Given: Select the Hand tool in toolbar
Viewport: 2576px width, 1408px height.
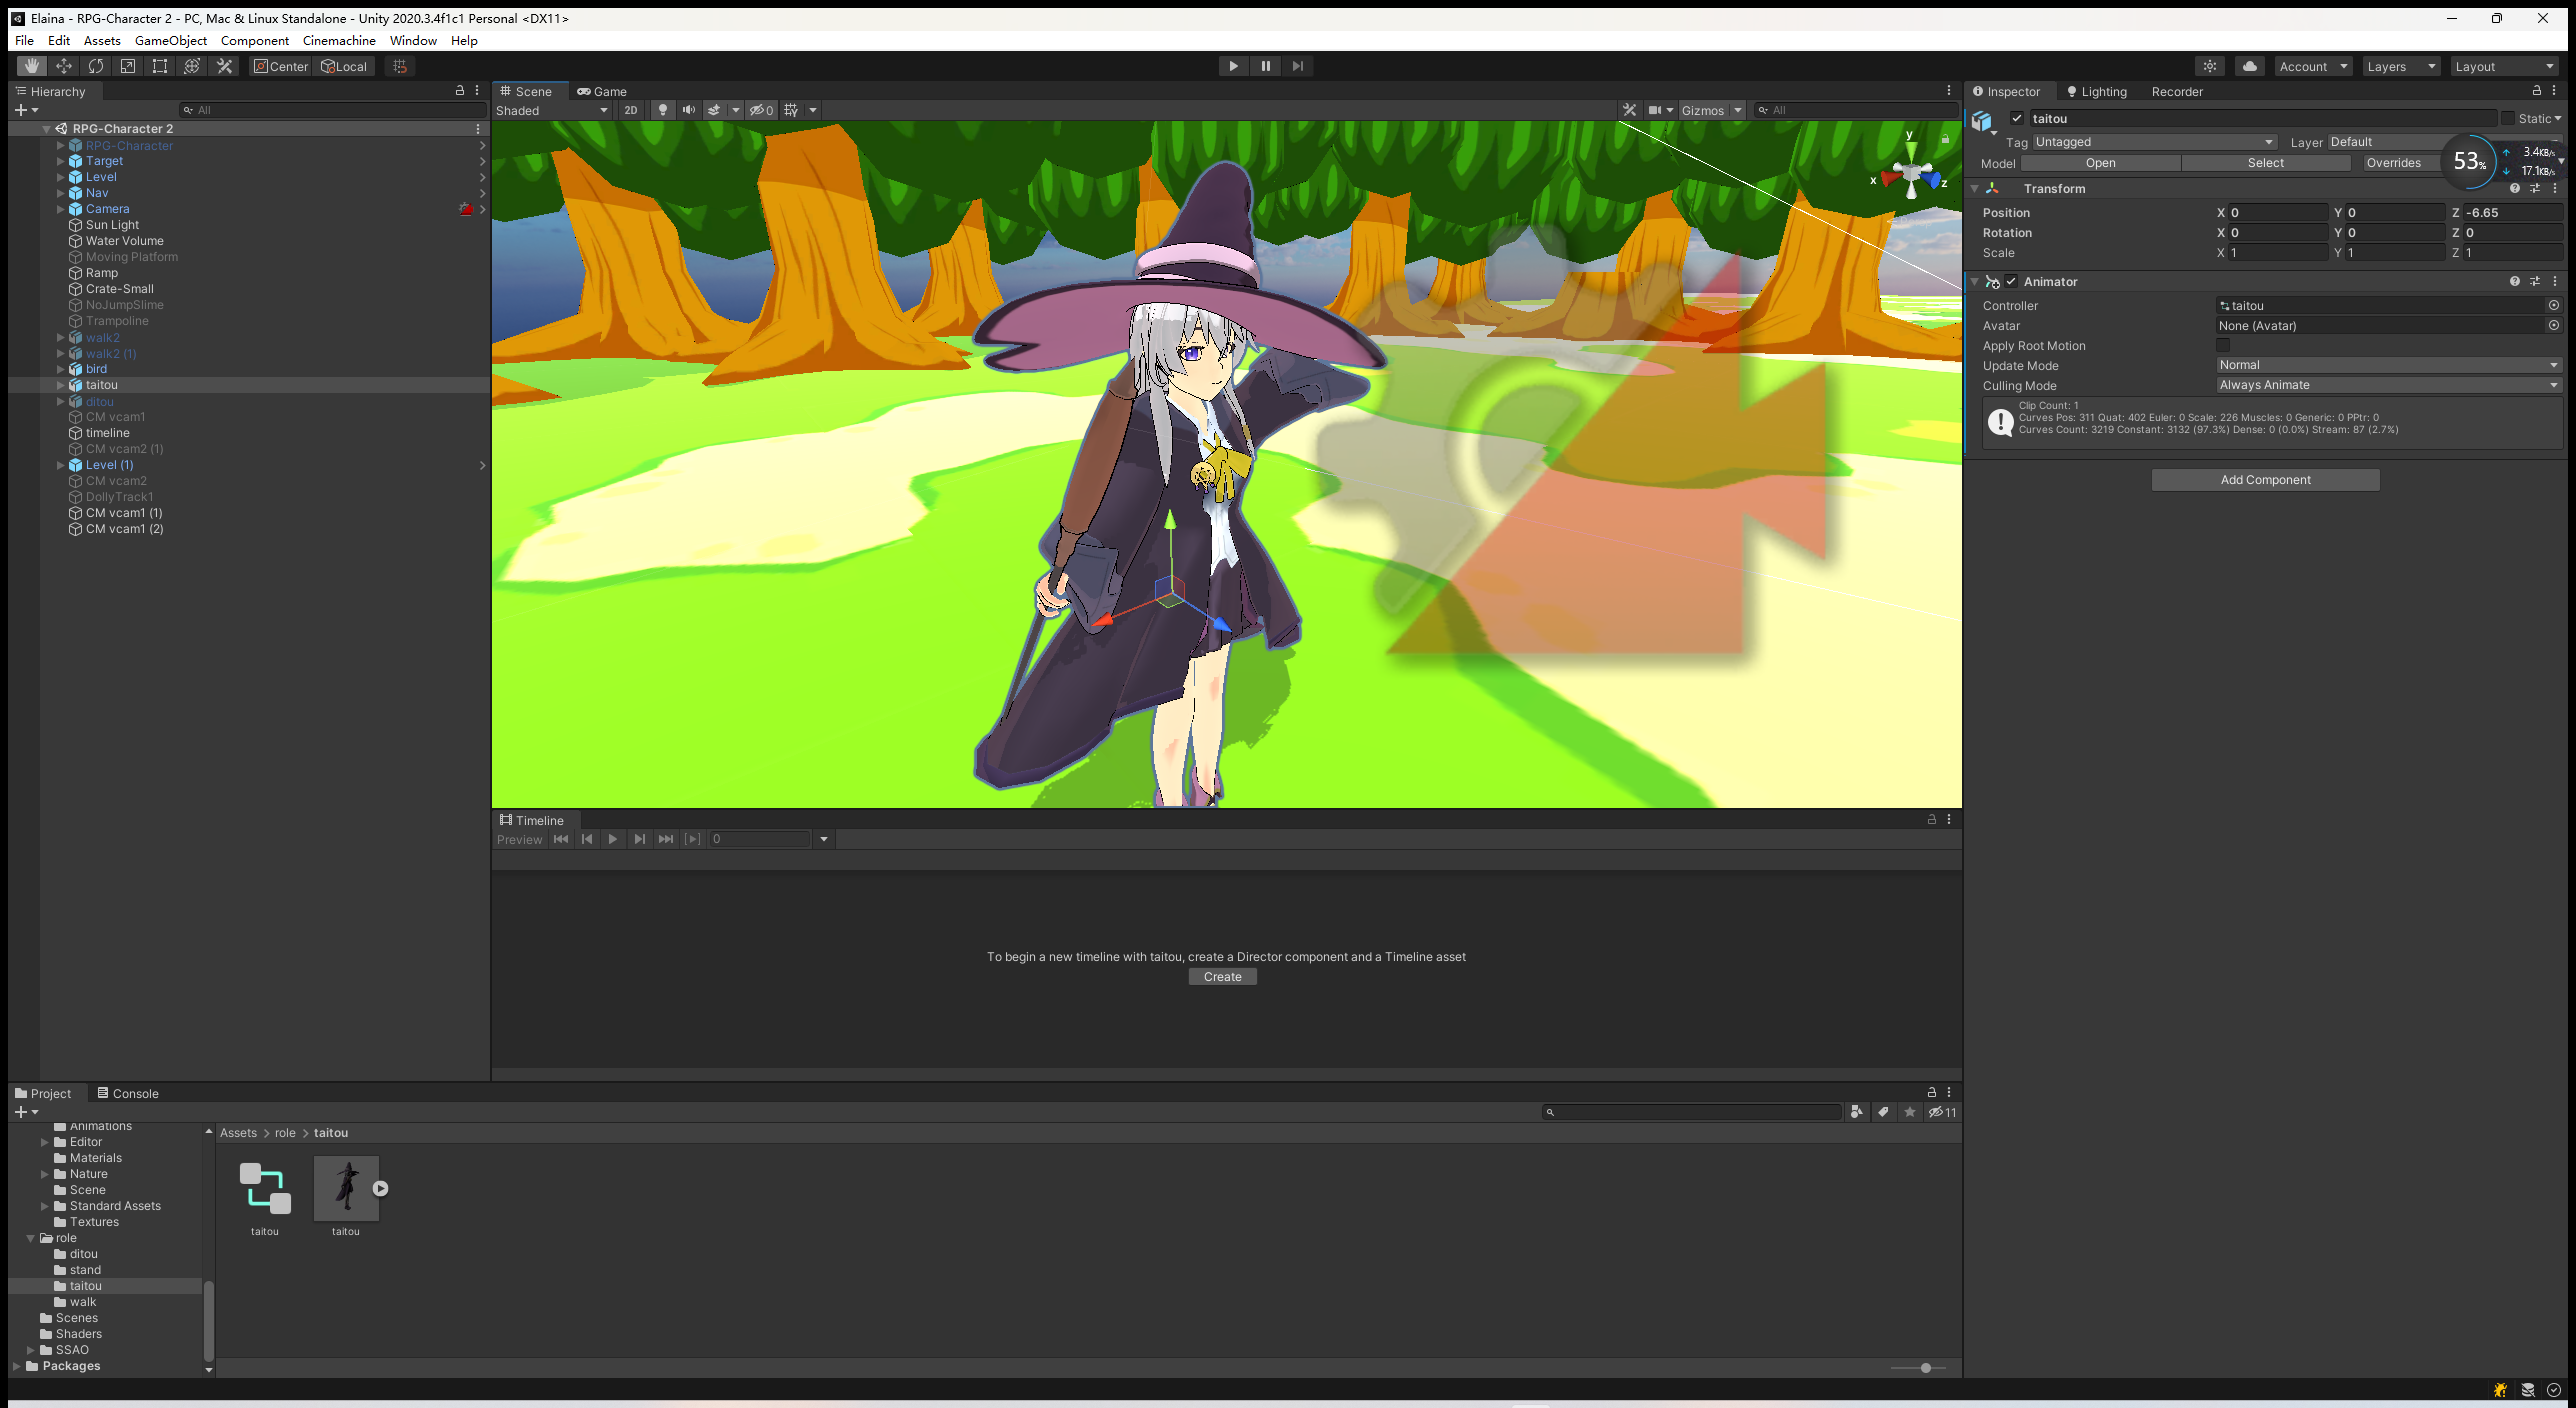Looking at the screenshot, I should [x=31, y=66].
